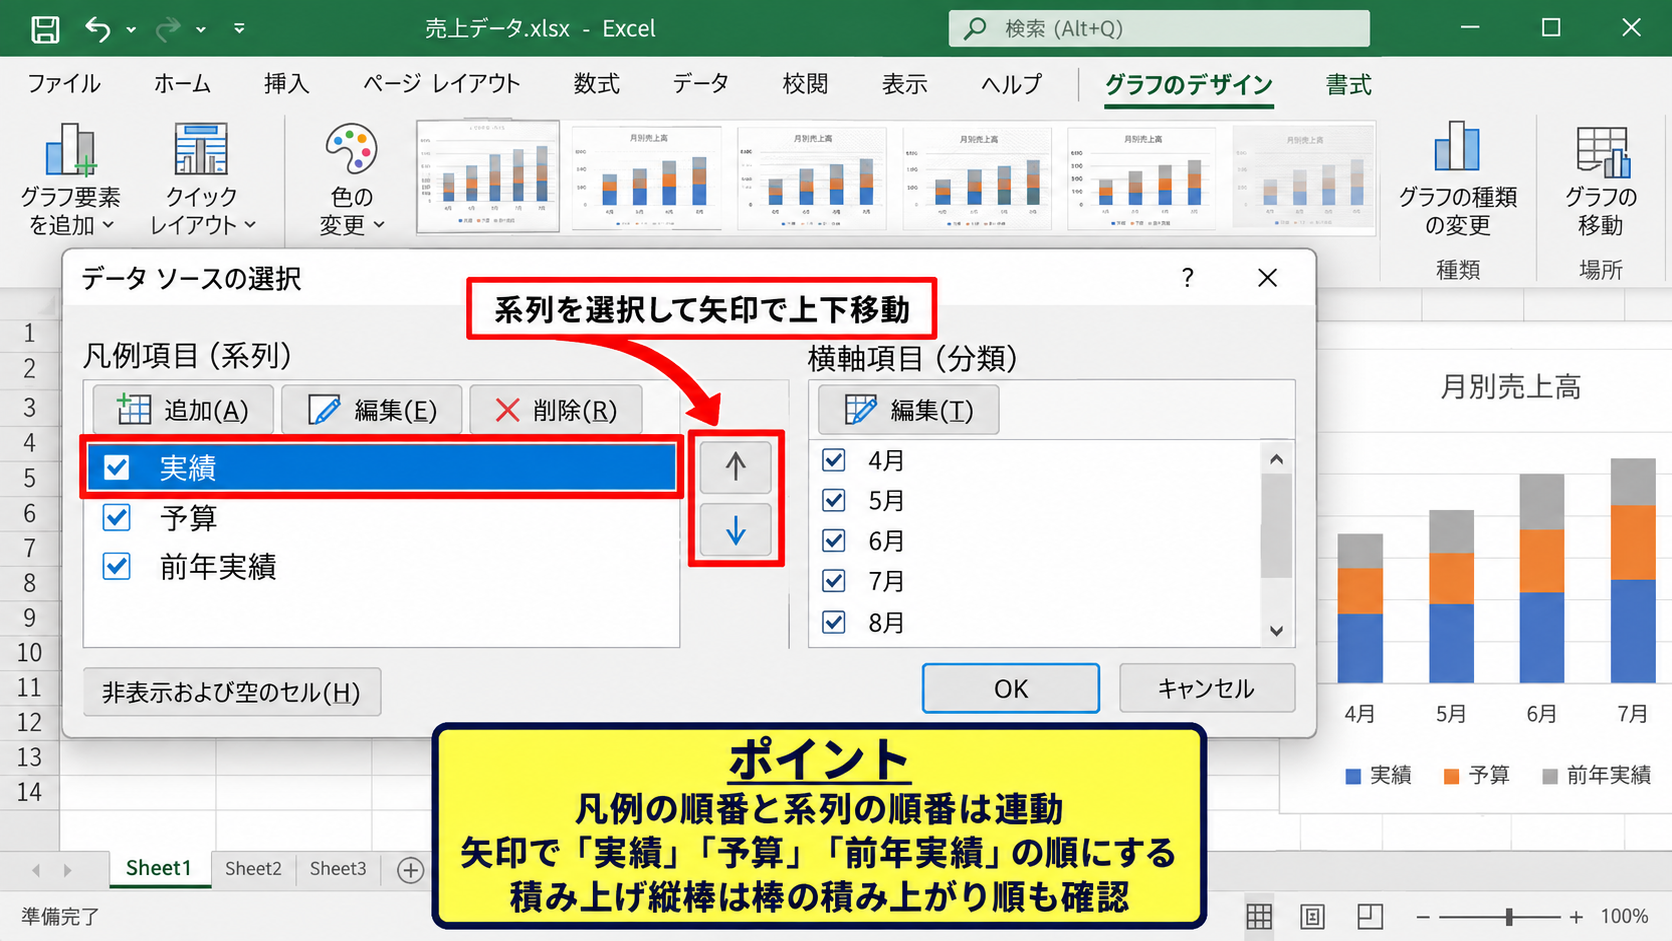
Task: Uncheck the 6月 category checkbox
Action: [x=833, y=541]
